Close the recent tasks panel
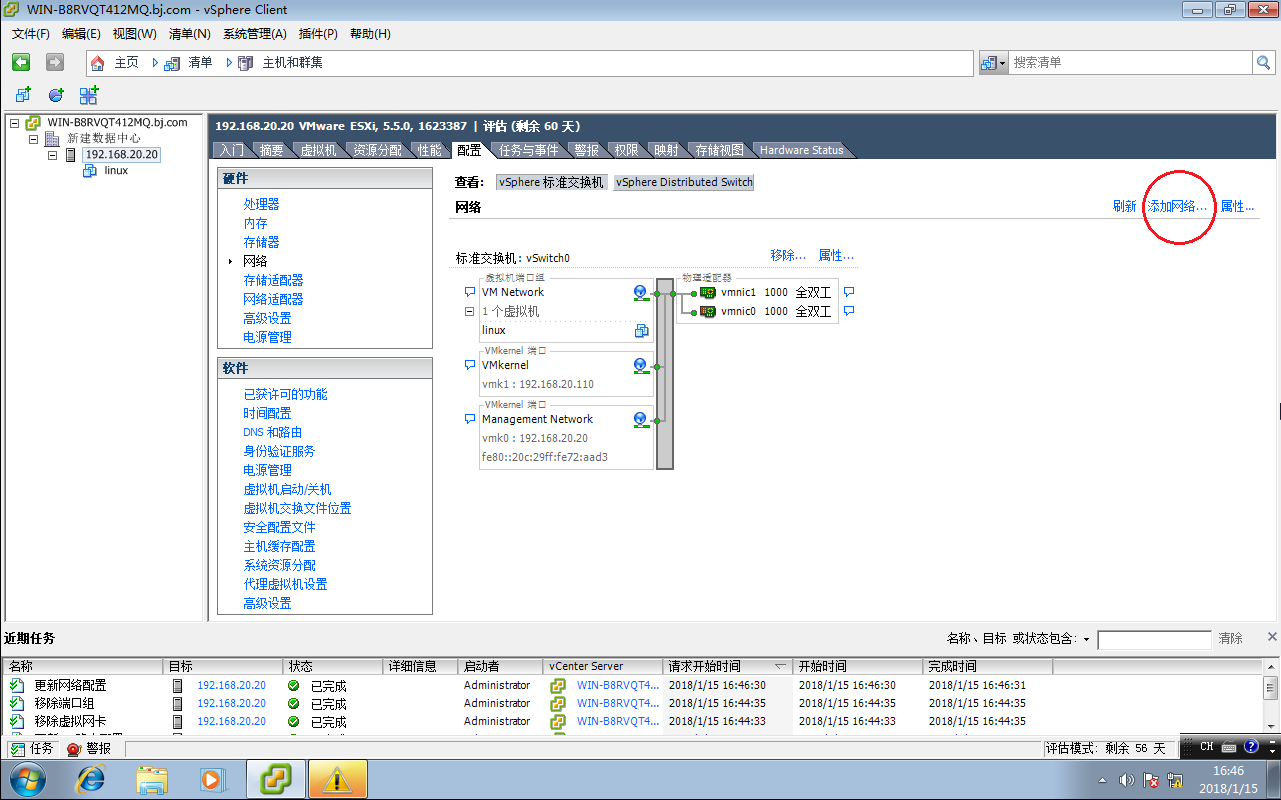The width and height of the screenshot is (1281, 800). click(1272, 637)
